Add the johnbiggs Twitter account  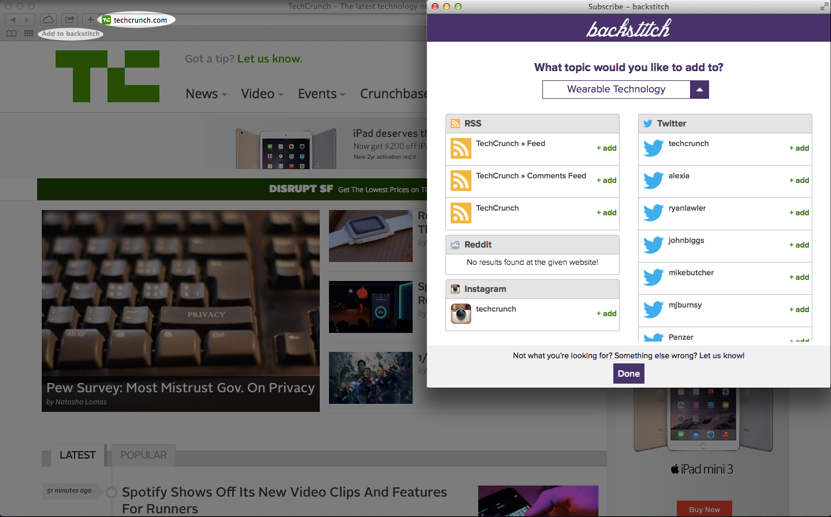[x=799, y=245]
